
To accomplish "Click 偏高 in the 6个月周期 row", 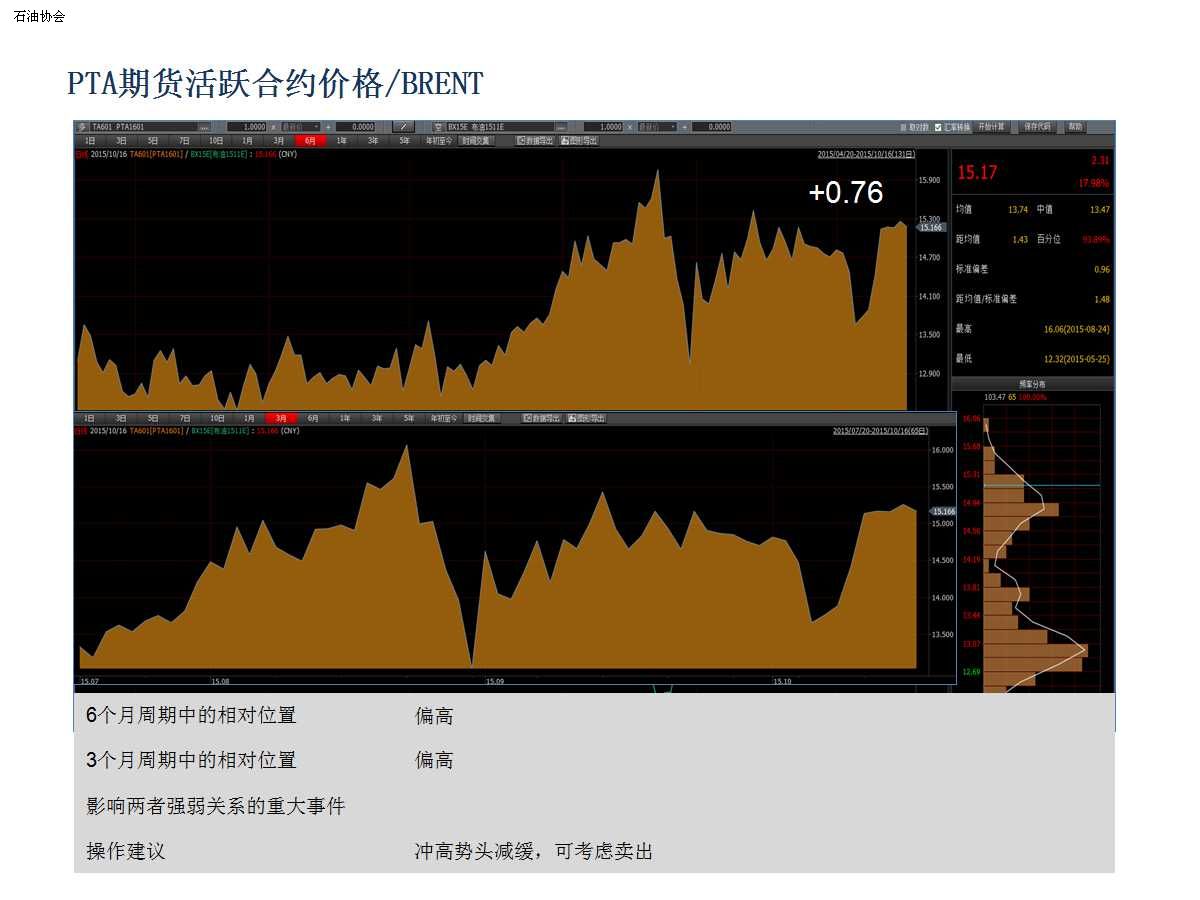I will [x=434, y=716].
